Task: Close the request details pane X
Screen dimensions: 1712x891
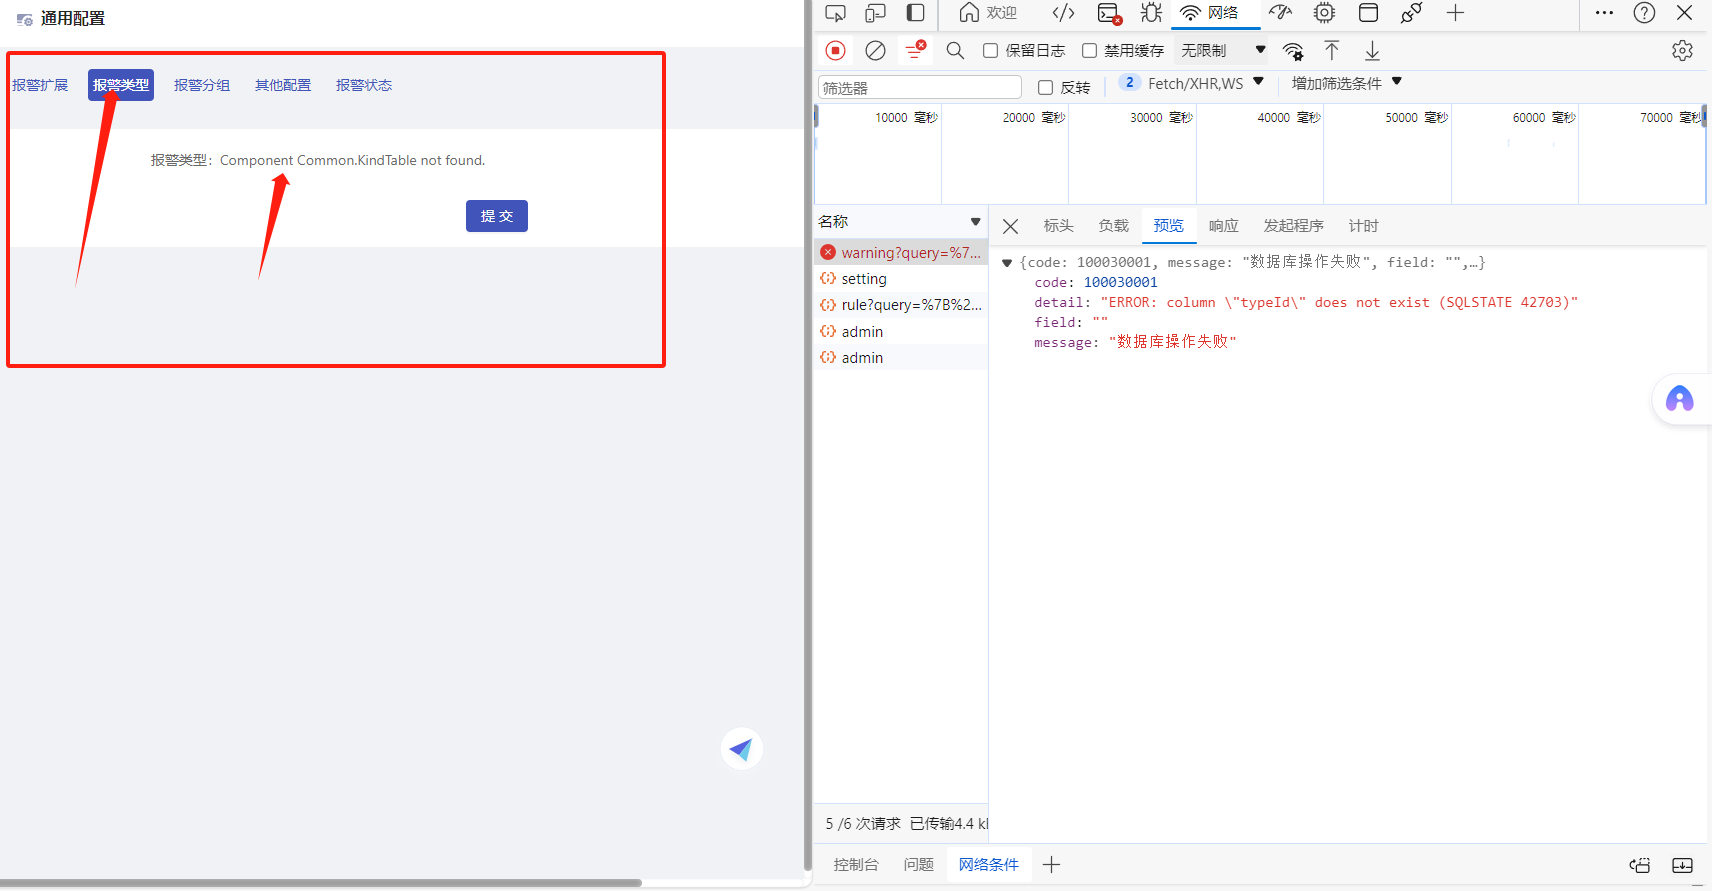Action: tap(1010, 226)
